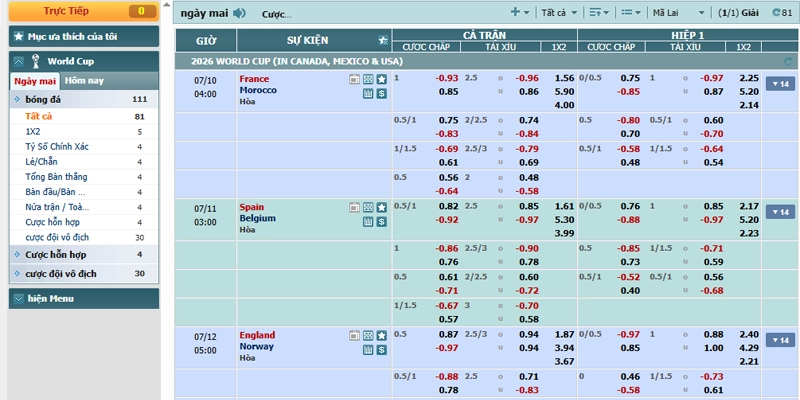Add France vs Morocco to favorites
This screenshot has height=400, width=800.
pyautogui.click(x=382, y=79)
